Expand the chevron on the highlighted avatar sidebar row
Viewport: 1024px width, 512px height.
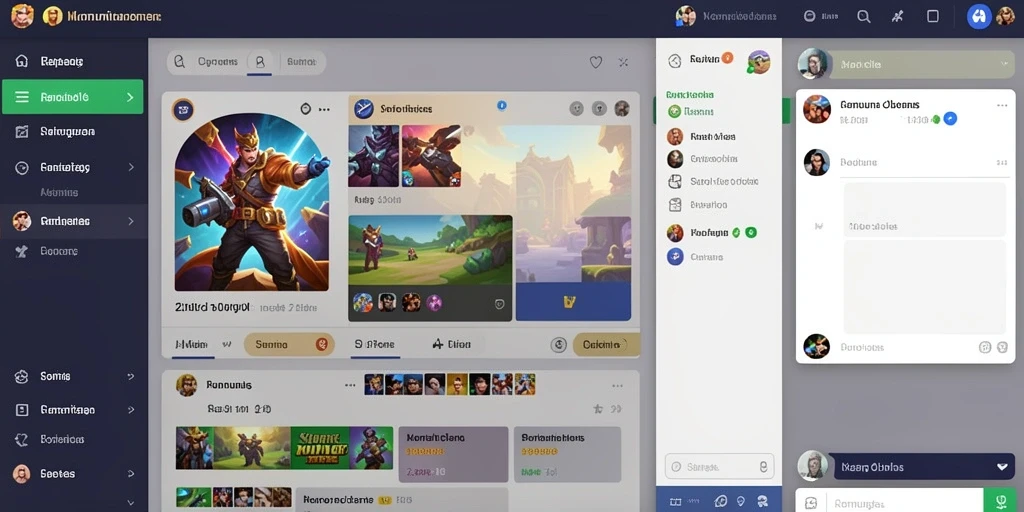point(131,221)
